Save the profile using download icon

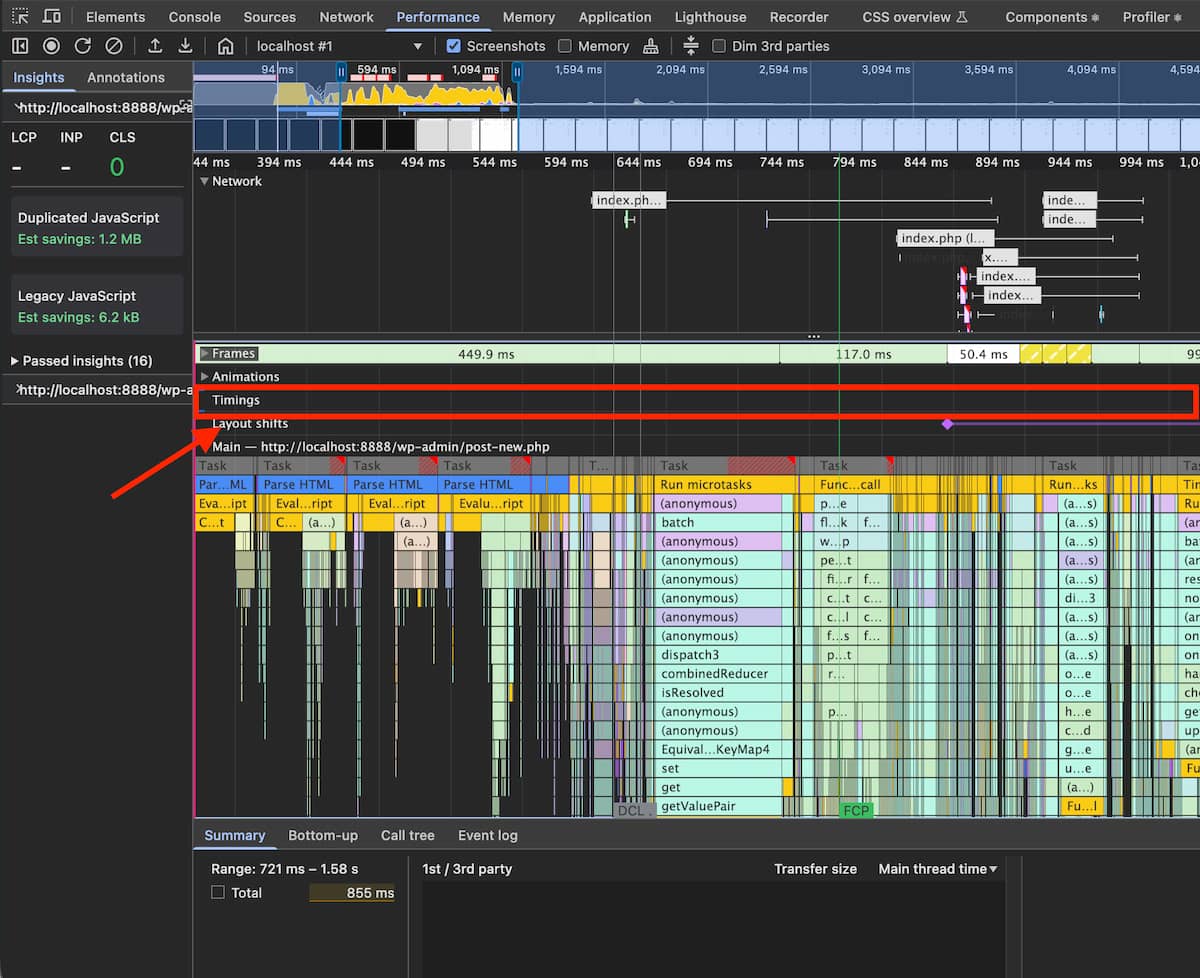[185, 45]
